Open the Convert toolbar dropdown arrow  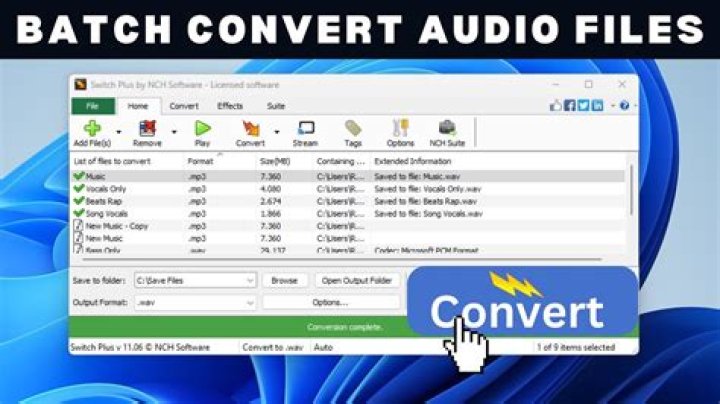(x=277, y=132)
